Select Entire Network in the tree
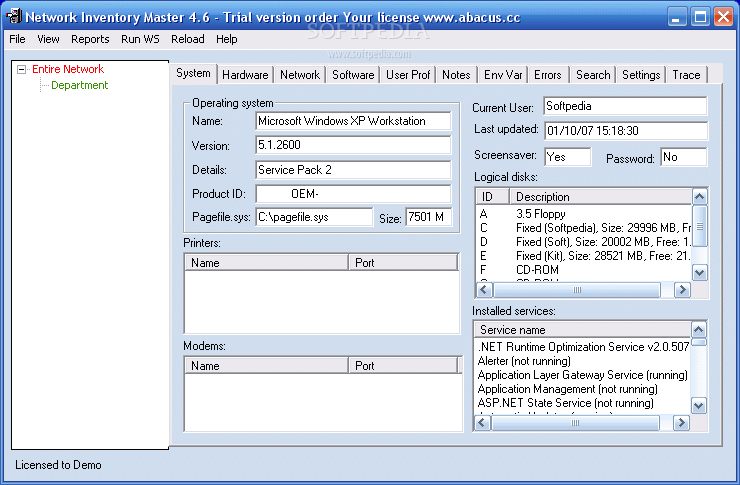Image resolution: width=740 pixels, height=485 pixels. pyautogui.click(x=68, y=69)
